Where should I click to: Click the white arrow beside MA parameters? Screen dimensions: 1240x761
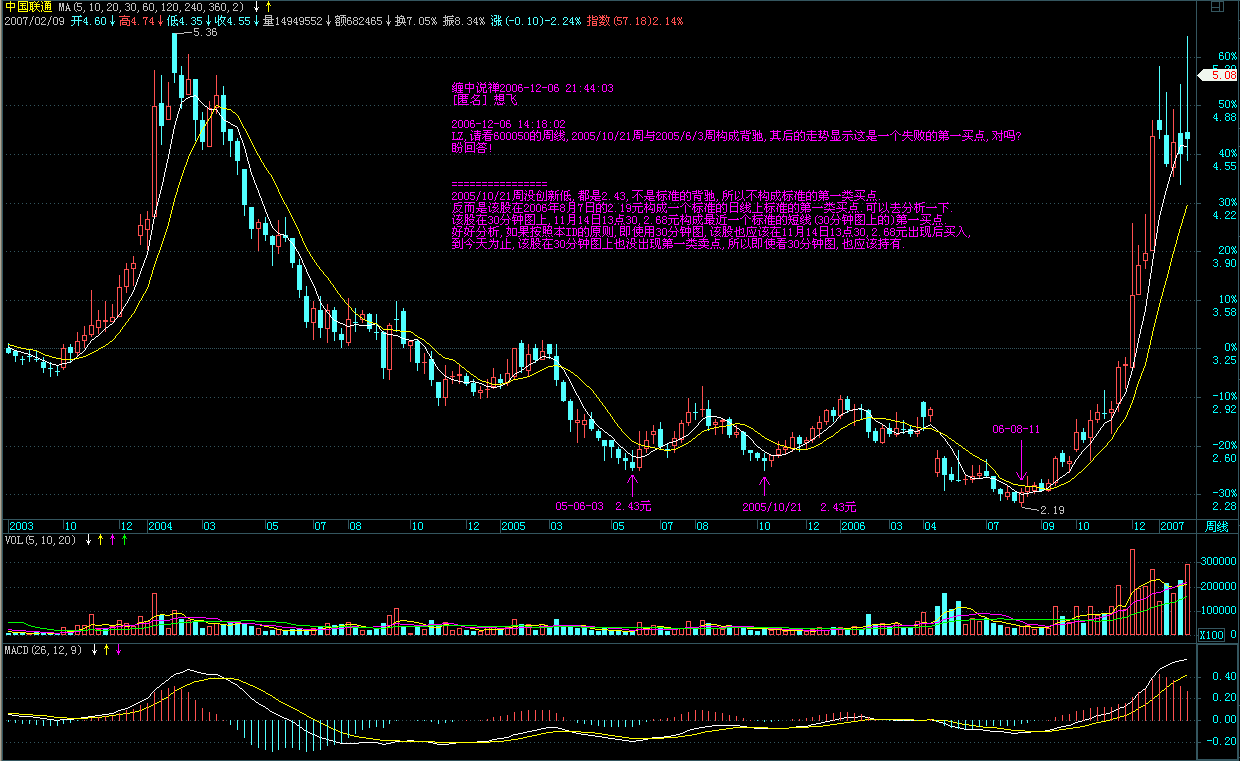point(256,7)
